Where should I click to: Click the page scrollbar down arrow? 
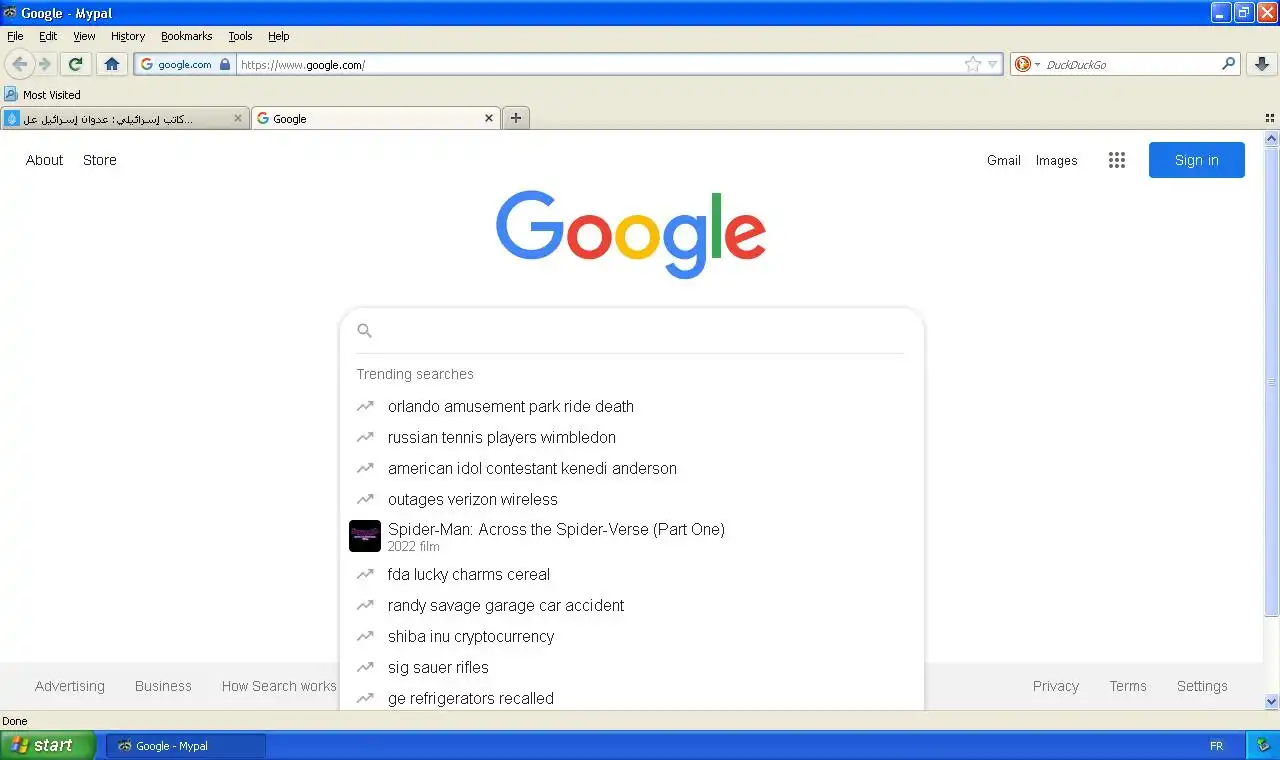click(x=1272, y=702)
